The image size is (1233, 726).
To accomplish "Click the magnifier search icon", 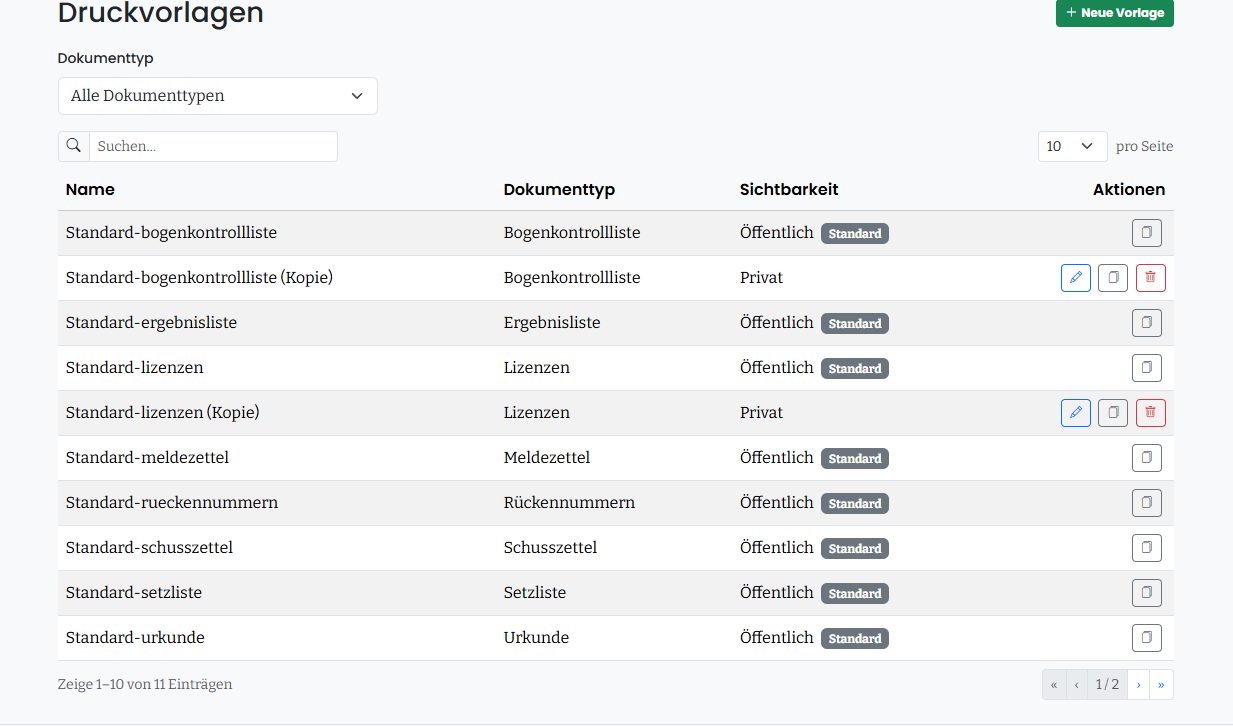I will click(74, 146).
